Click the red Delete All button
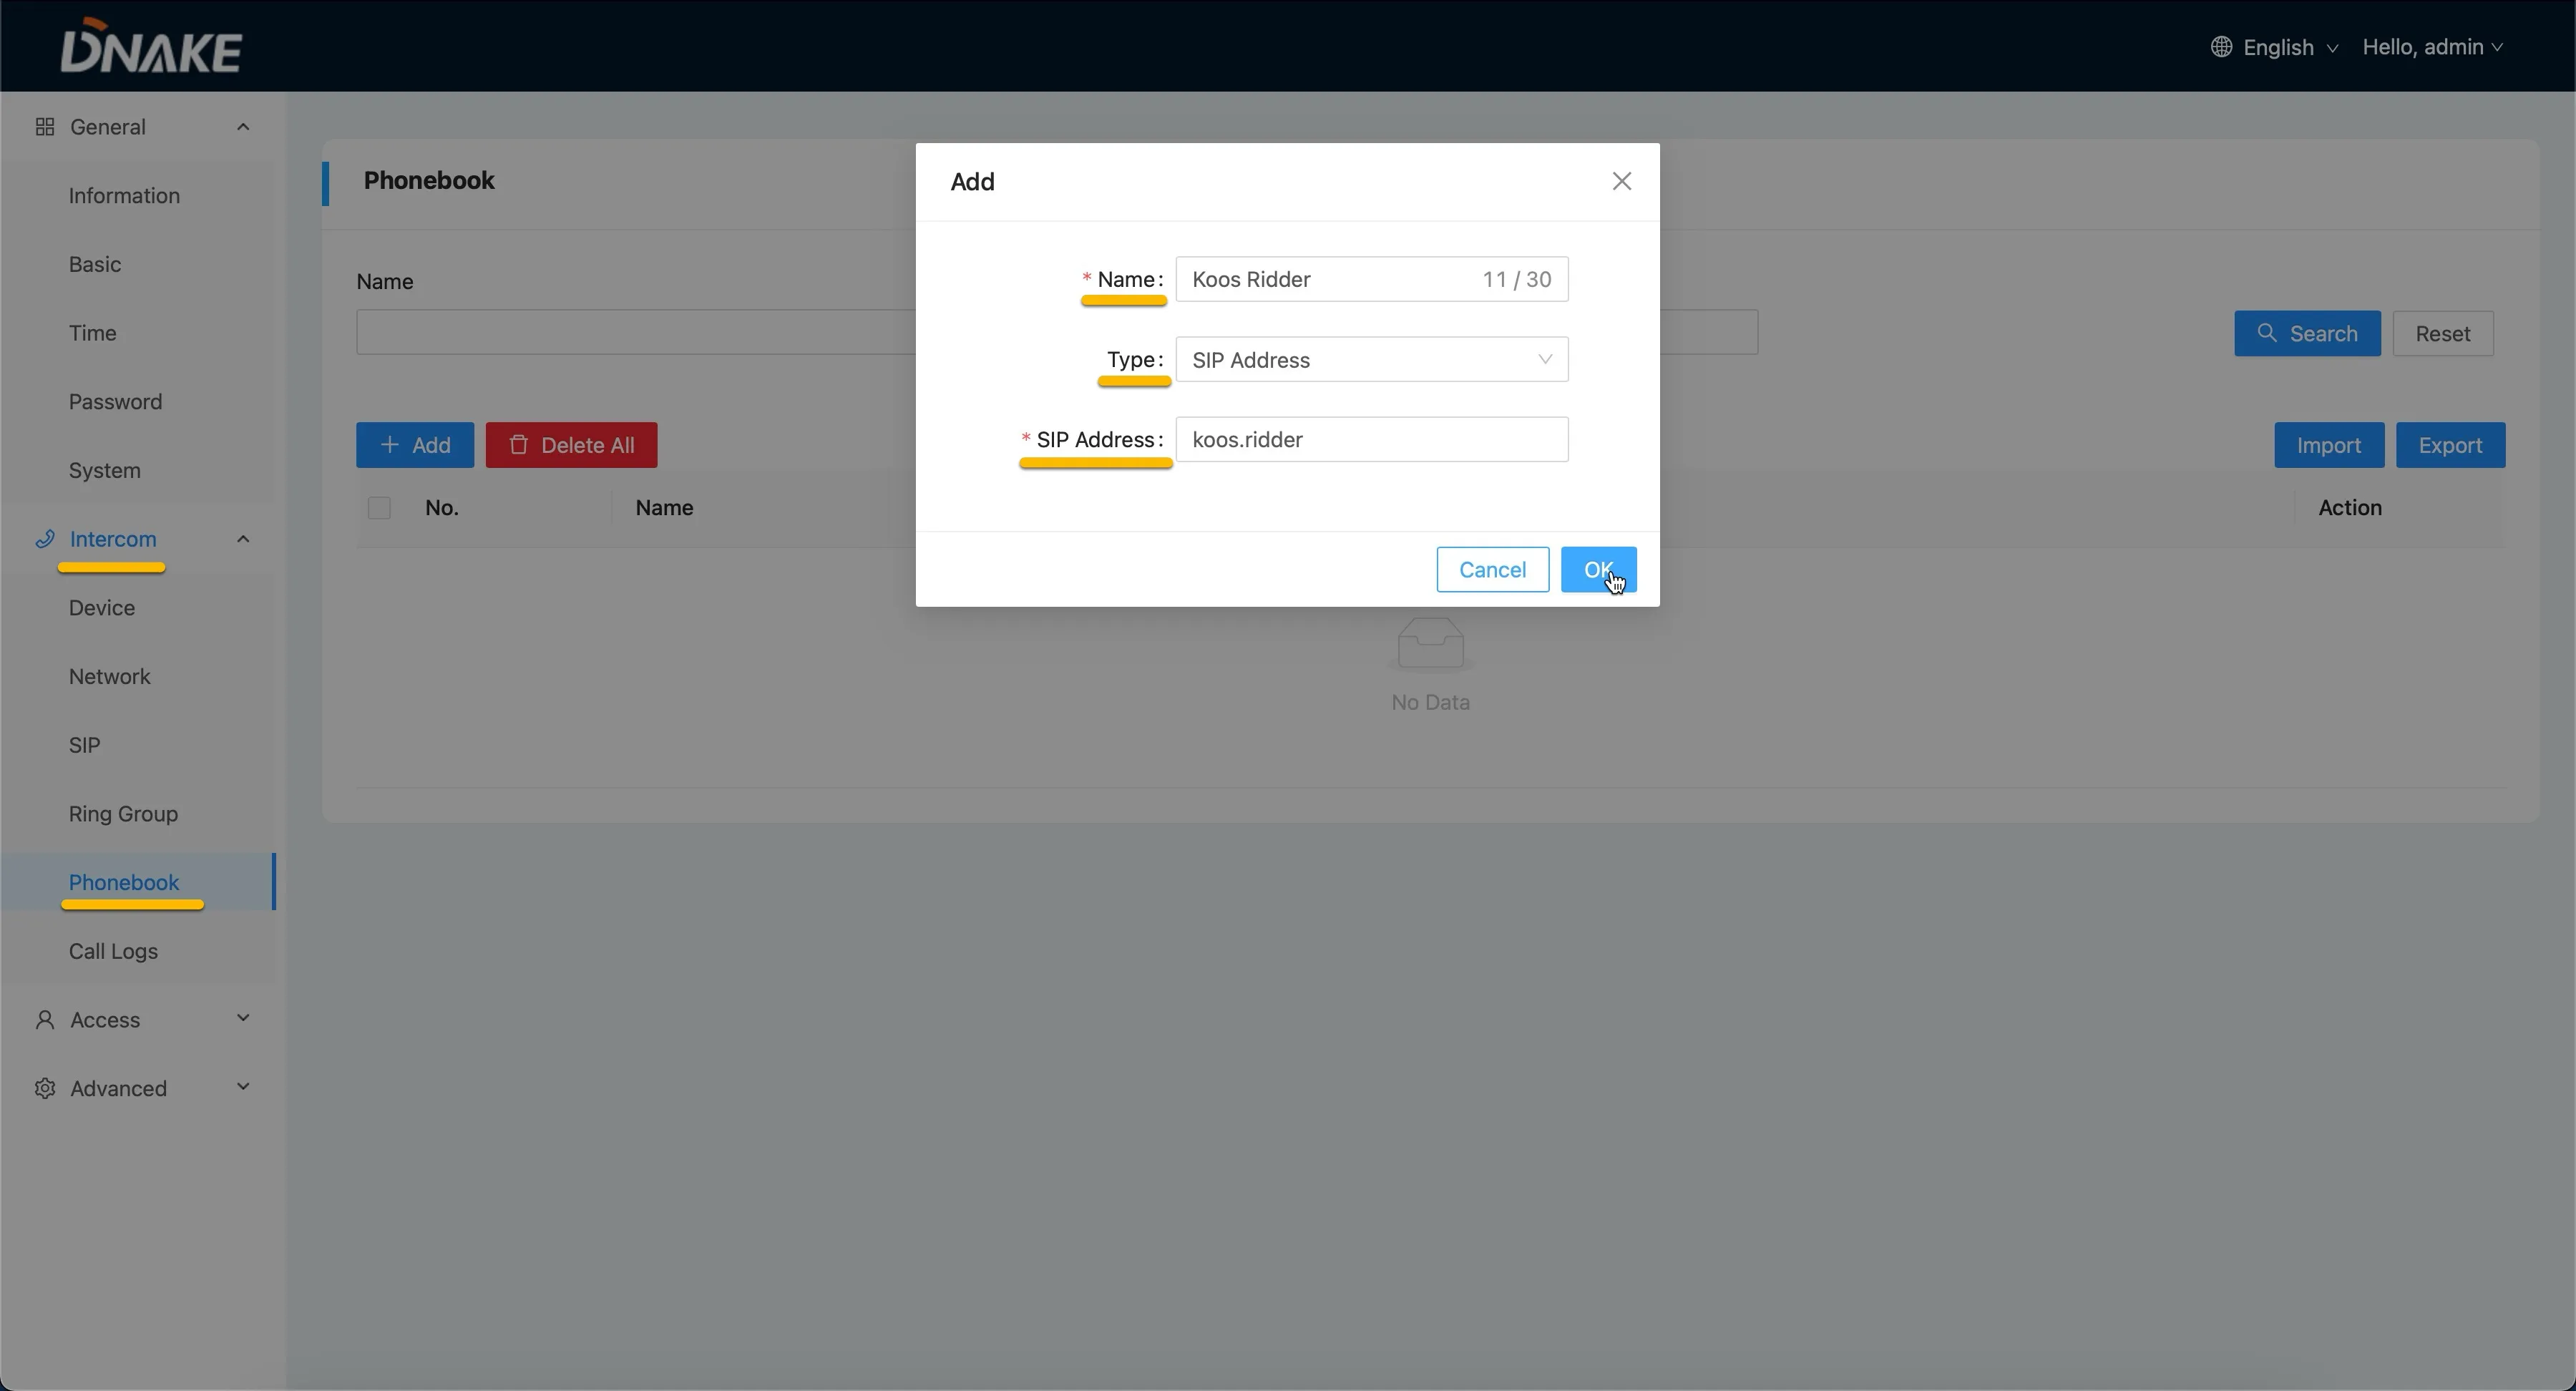 (571, 445)
